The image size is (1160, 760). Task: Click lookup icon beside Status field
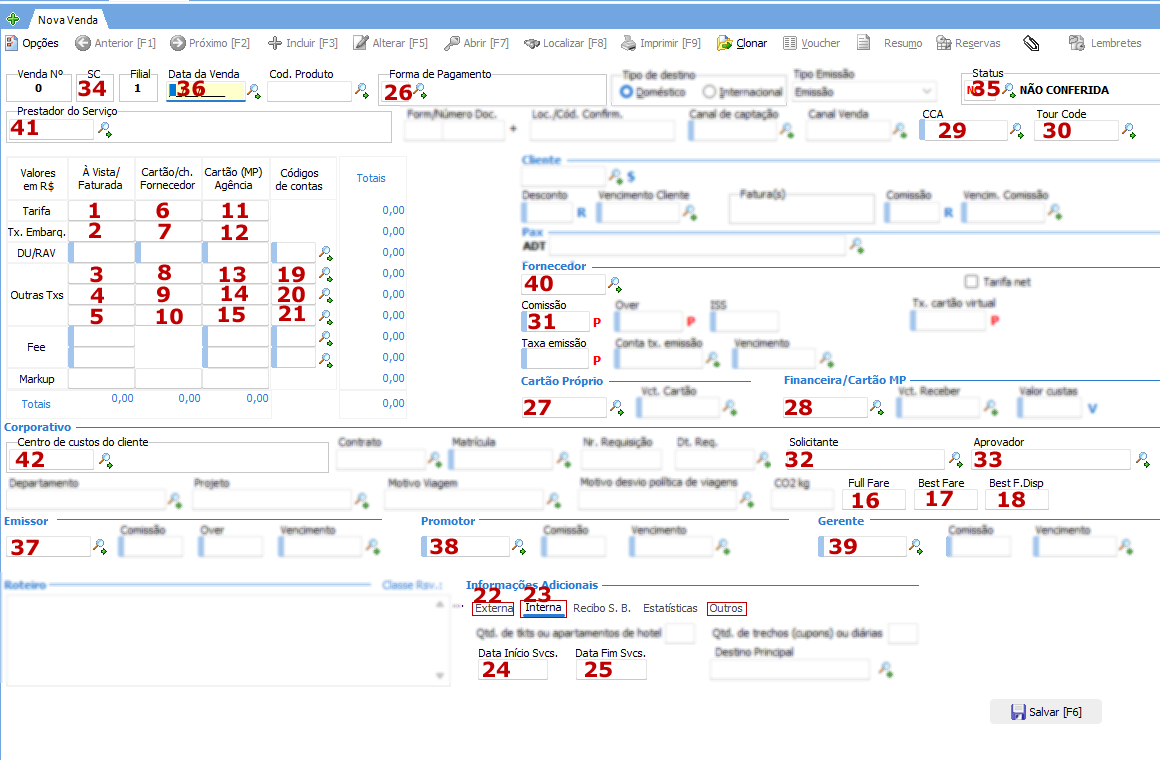pyautogui.click(x=1009, y=91)
